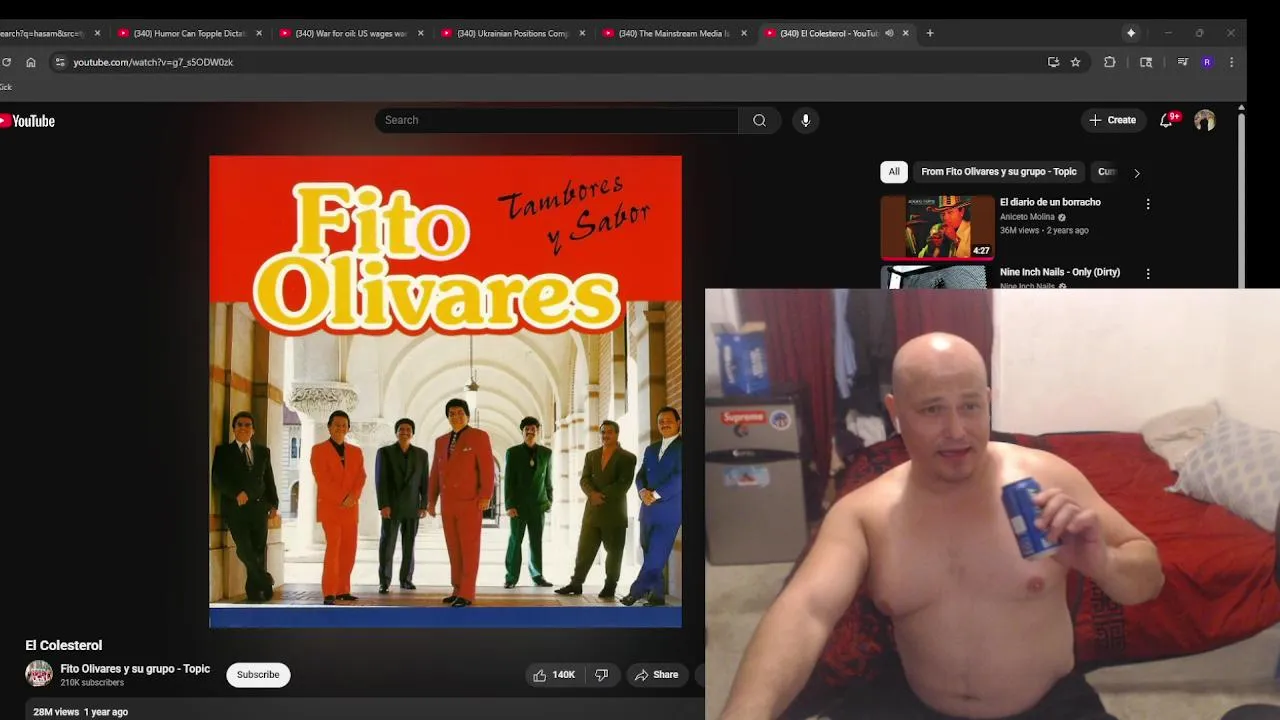Click the 210K subscribers text

(92, 683)
